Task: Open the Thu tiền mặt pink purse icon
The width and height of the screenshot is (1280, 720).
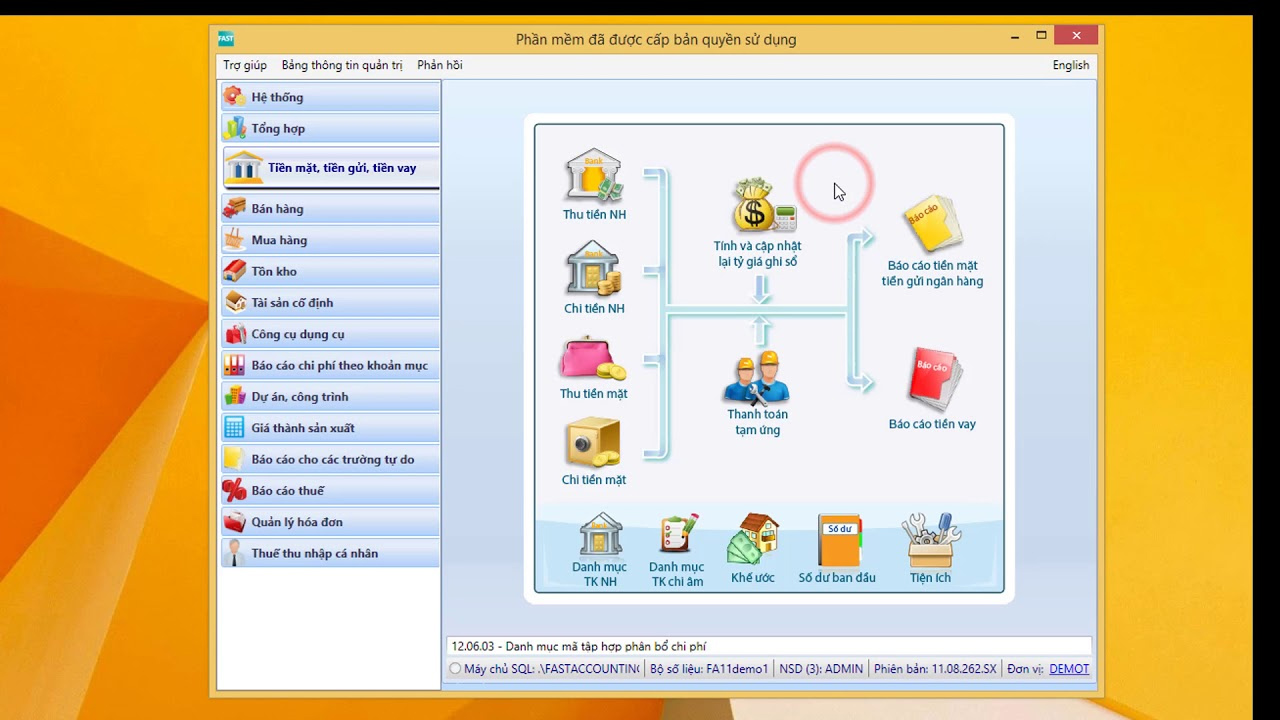Action: (594, 359)
